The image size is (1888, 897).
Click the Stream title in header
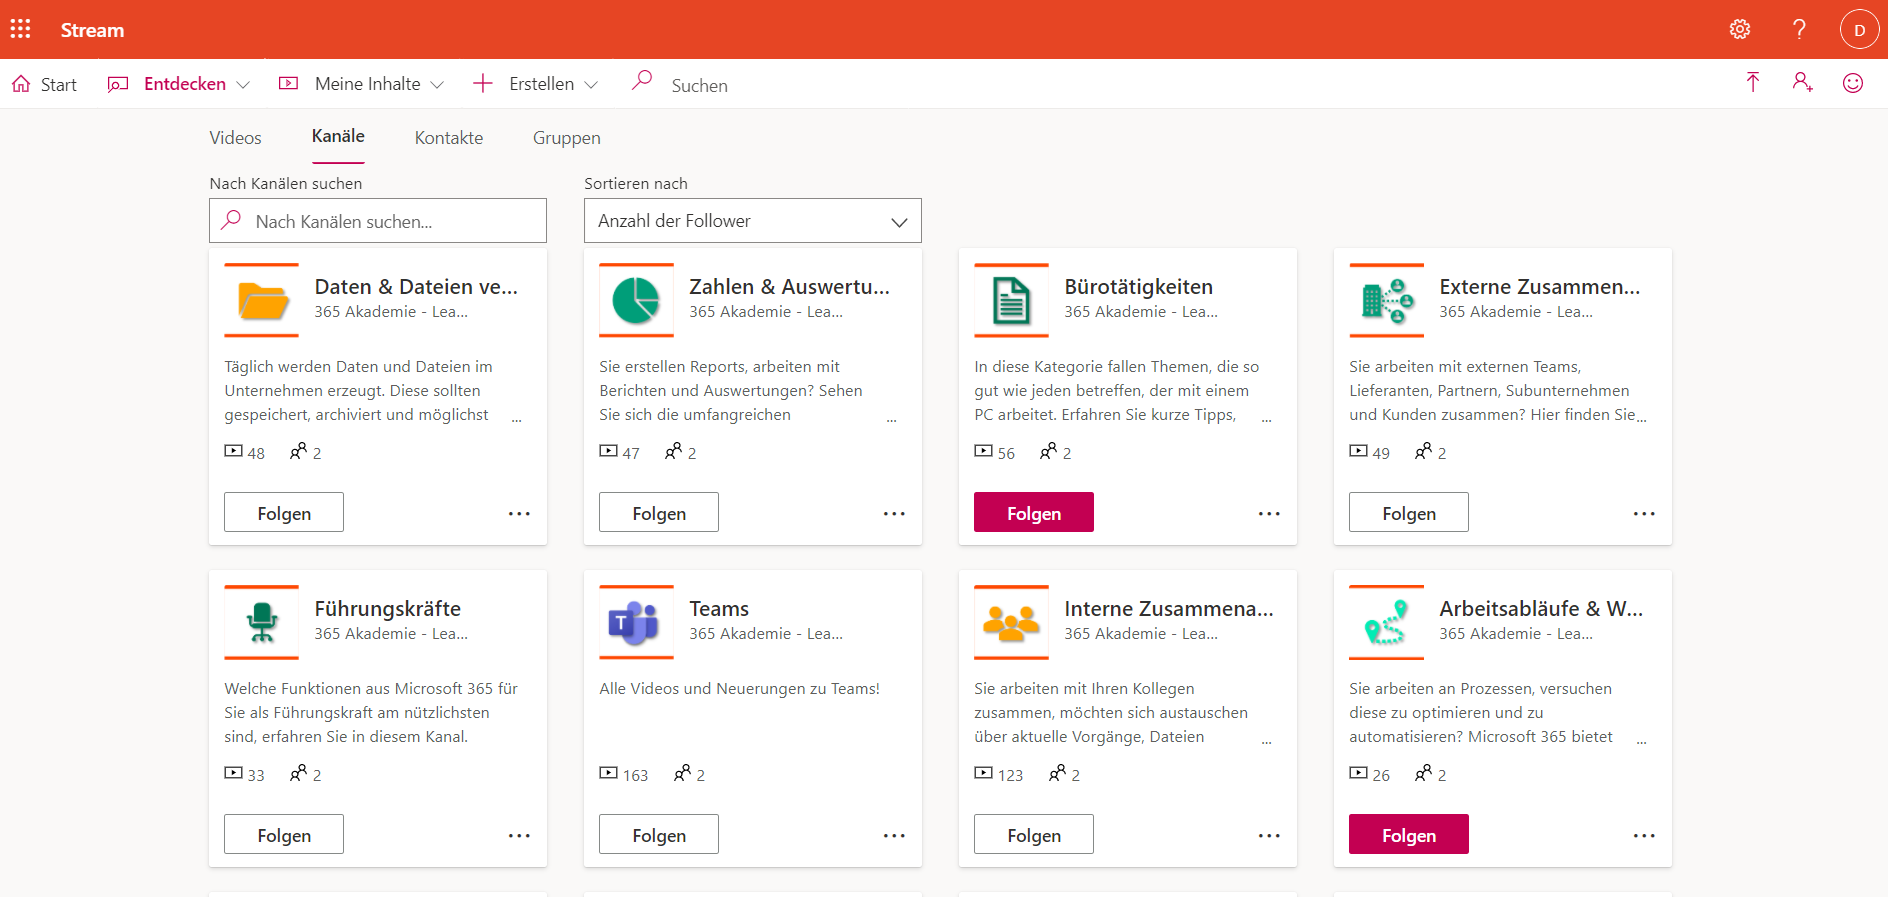click(x=92, y=30)
